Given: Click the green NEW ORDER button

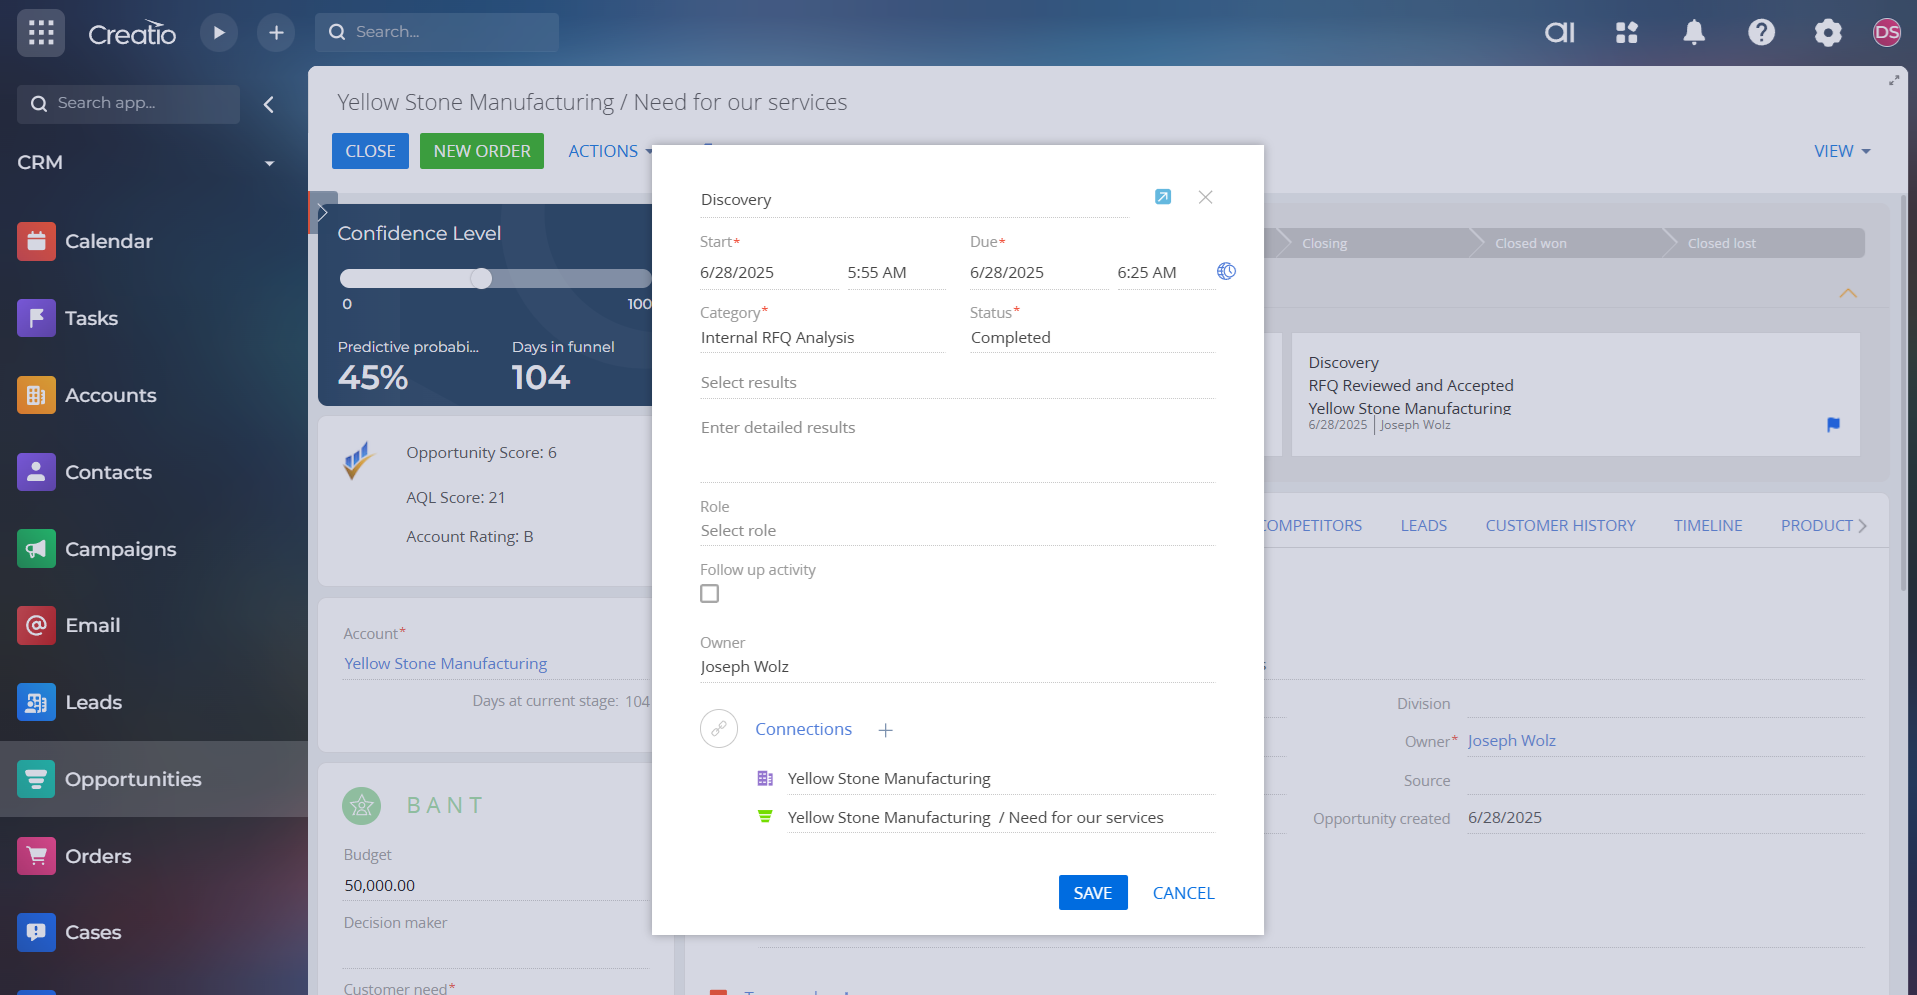Looking at the screenshot, I should point(481,151).
